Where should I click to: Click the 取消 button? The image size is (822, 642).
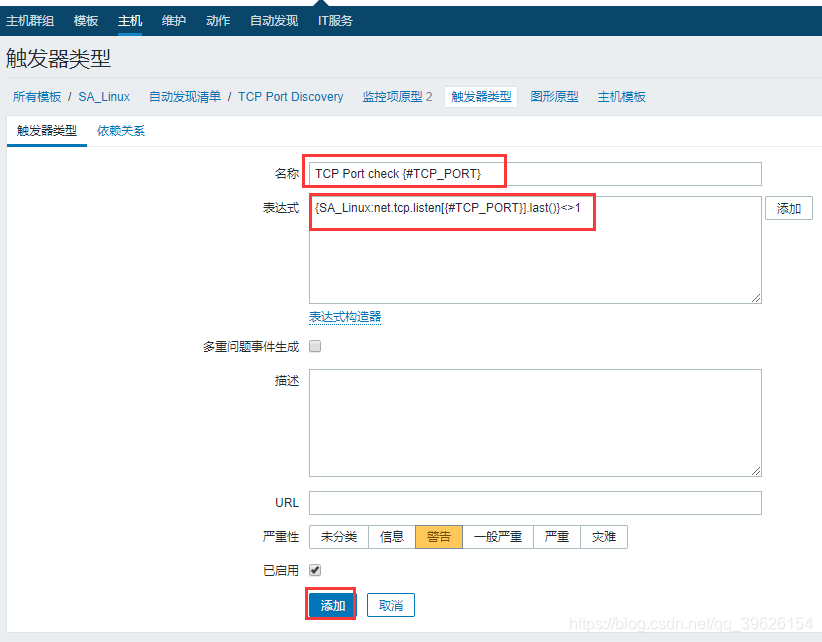(391, 605)
